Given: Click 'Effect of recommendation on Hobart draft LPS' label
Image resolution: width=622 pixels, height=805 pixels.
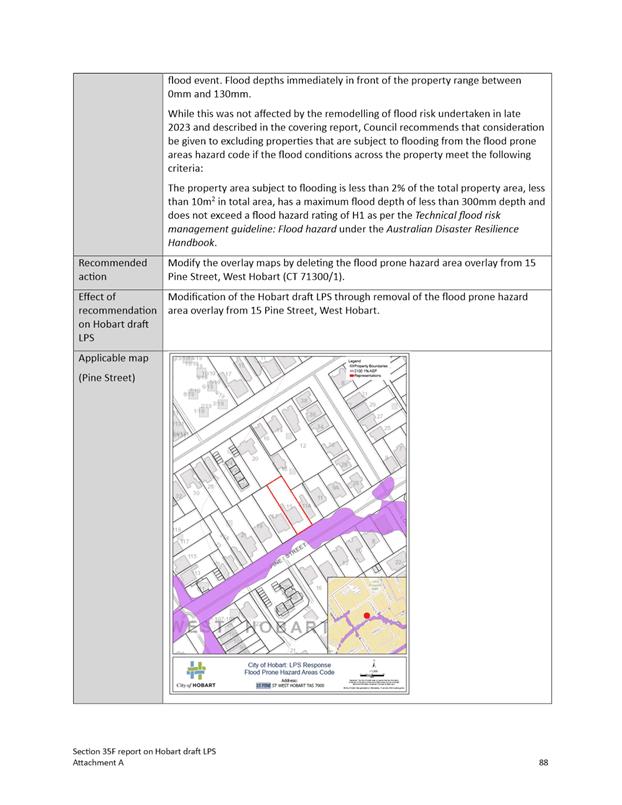Looking at the screenshot, I should (x=117, y=317).
